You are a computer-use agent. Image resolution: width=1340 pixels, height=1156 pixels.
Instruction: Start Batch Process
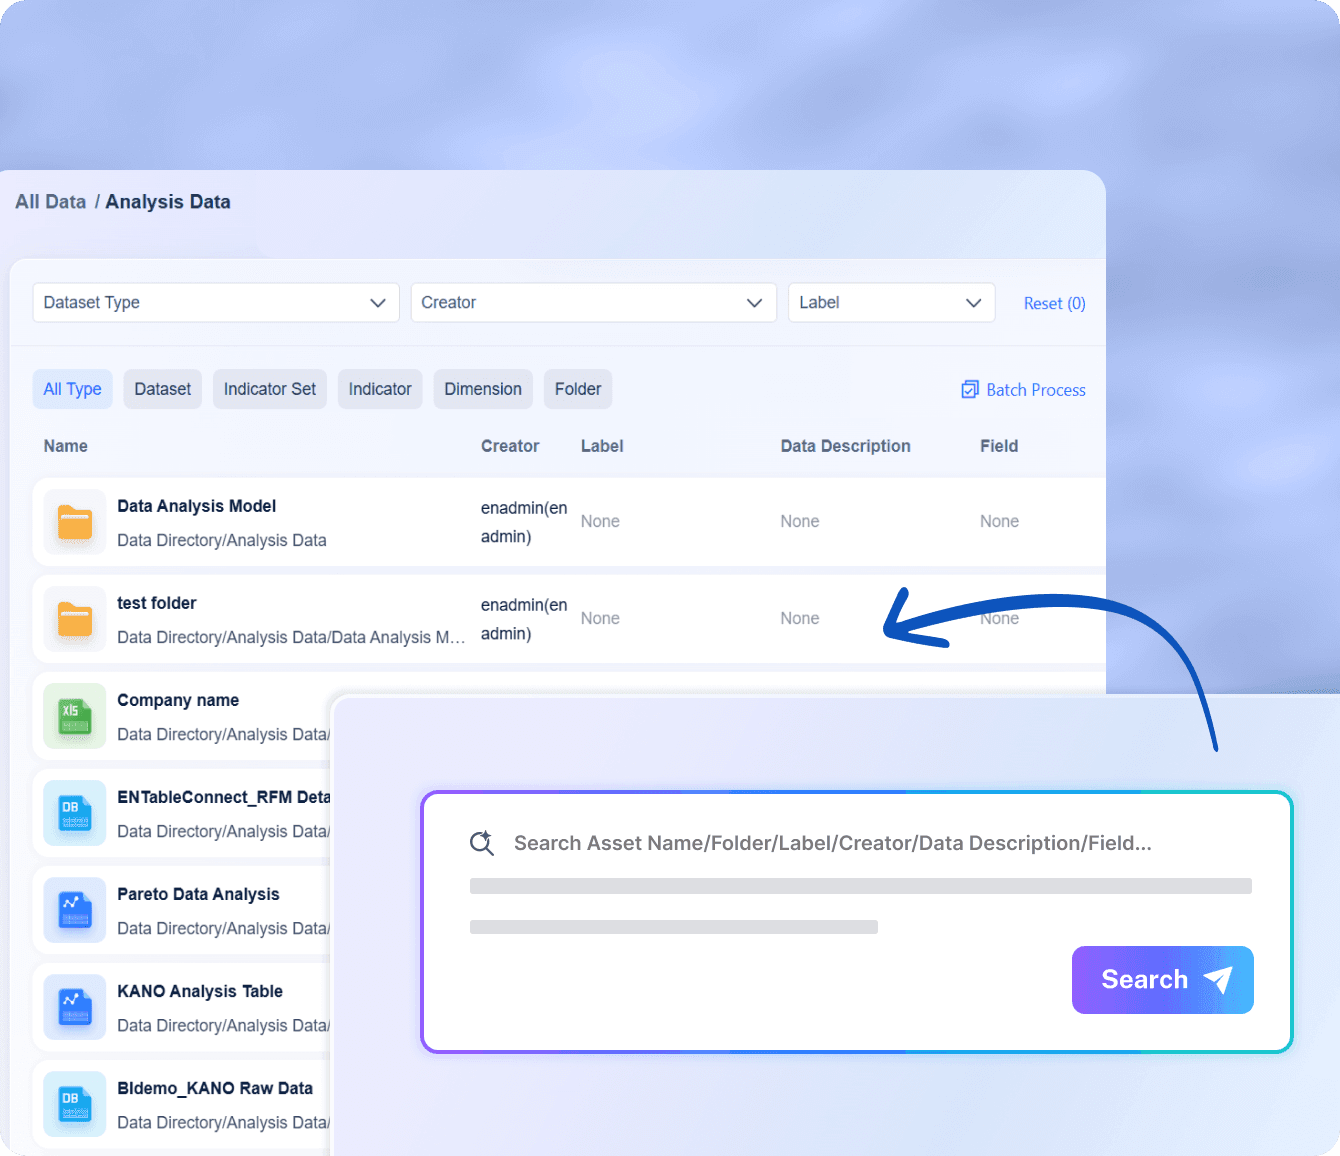point(1024,390)
